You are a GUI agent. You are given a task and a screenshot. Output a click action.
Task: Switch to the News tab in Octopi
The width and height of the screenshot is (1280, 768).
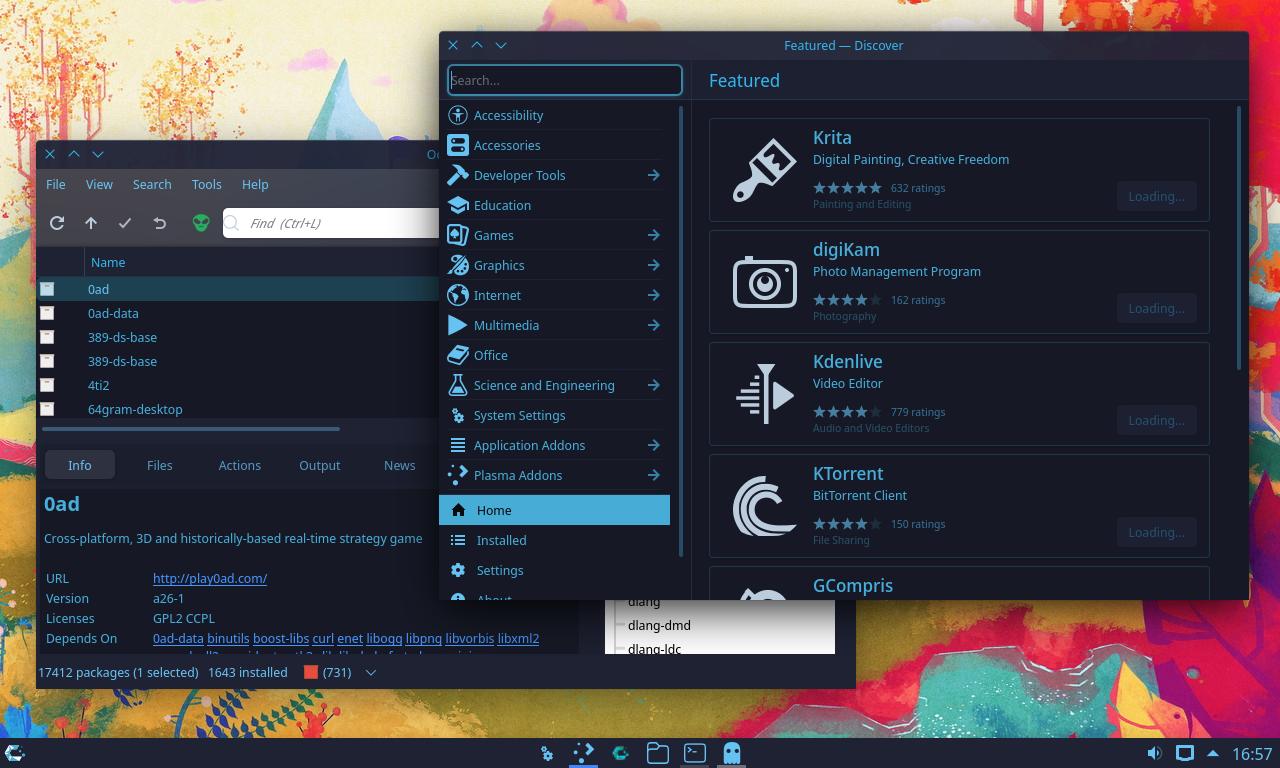click(399, 465)
